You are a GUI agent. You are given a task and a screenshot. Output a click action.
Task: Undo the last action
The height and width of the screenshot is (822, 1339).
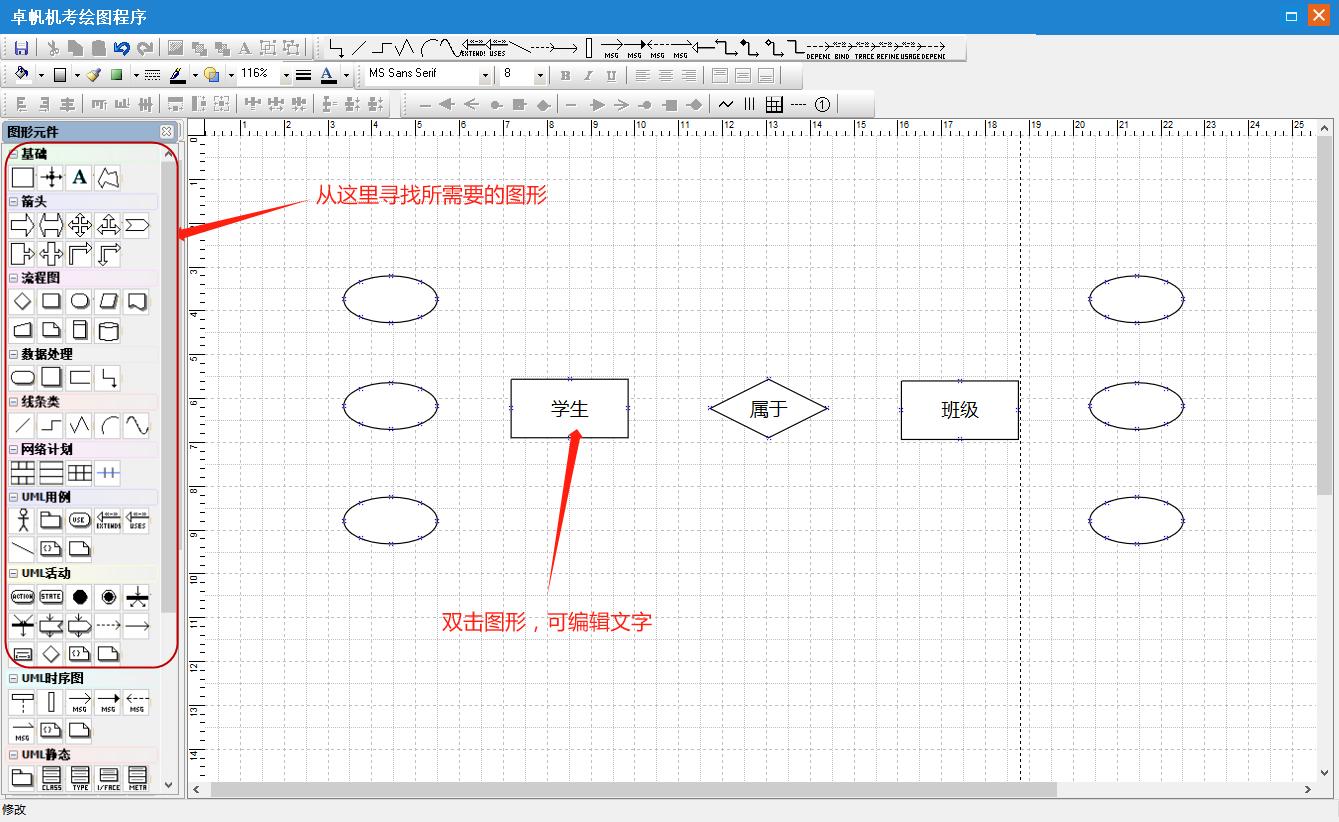click(122, 48)
